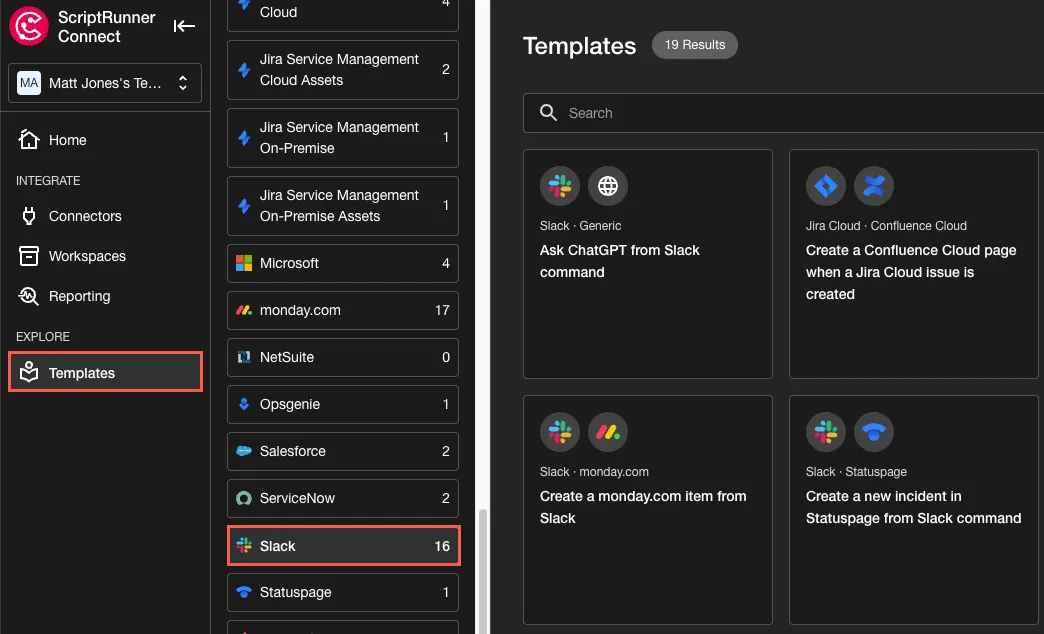Screen dimensions: 1044x634
Task: Filter by Jira Service Management On-Premise
Action: point(343,138)
